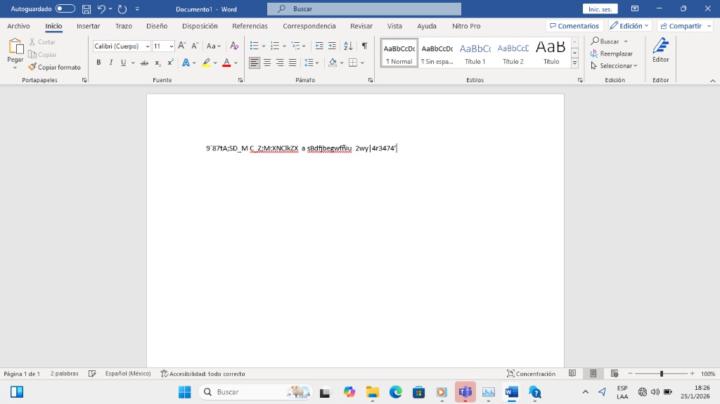Viewport: 720px width, 404px height.
Task: Apply the Título 1 style
Action: [x=474, y=52]
